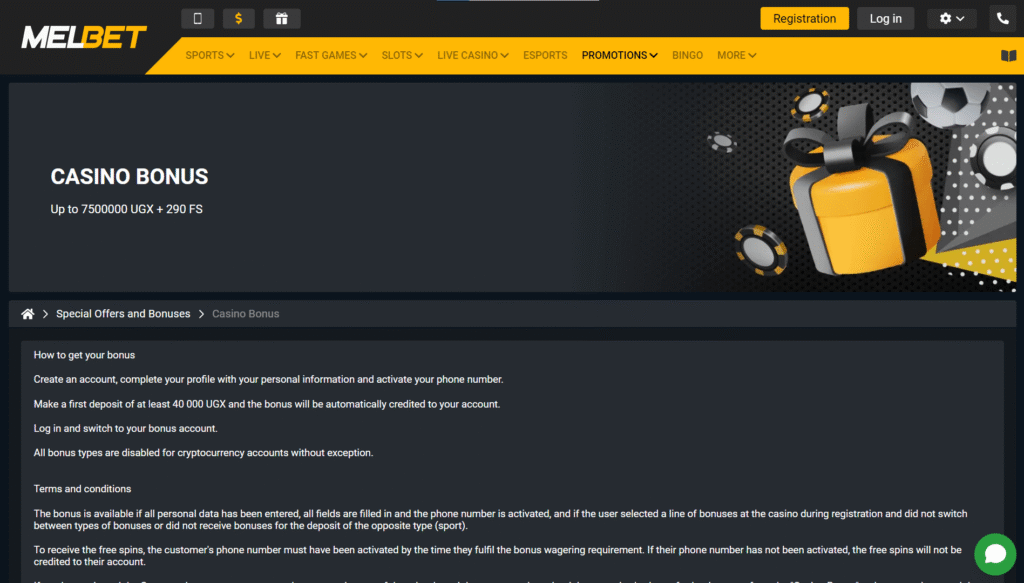This screenshot has height=583, width=1024.
Task: Select the Bingo menu item
Action: (687, 55)
